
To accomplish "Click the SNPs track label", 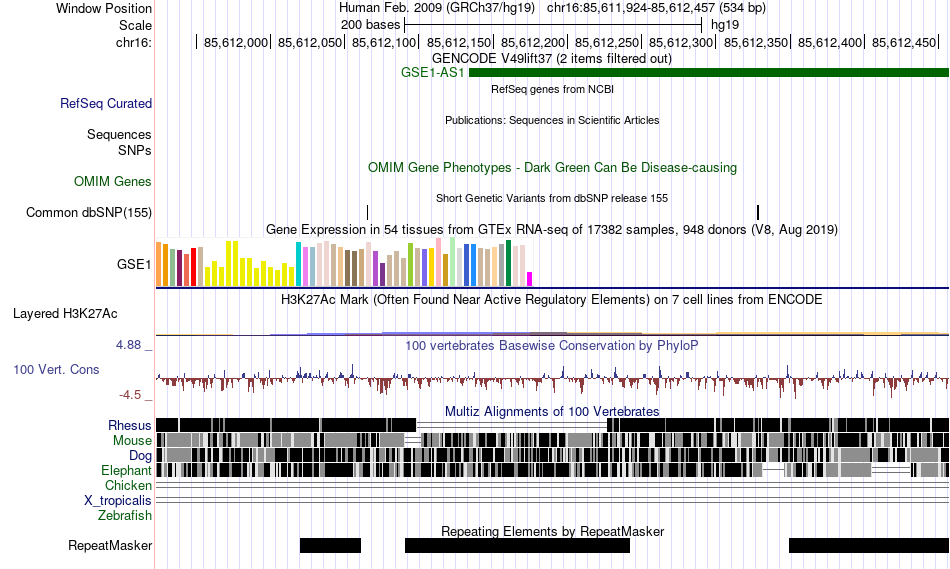I will point(135,150).
